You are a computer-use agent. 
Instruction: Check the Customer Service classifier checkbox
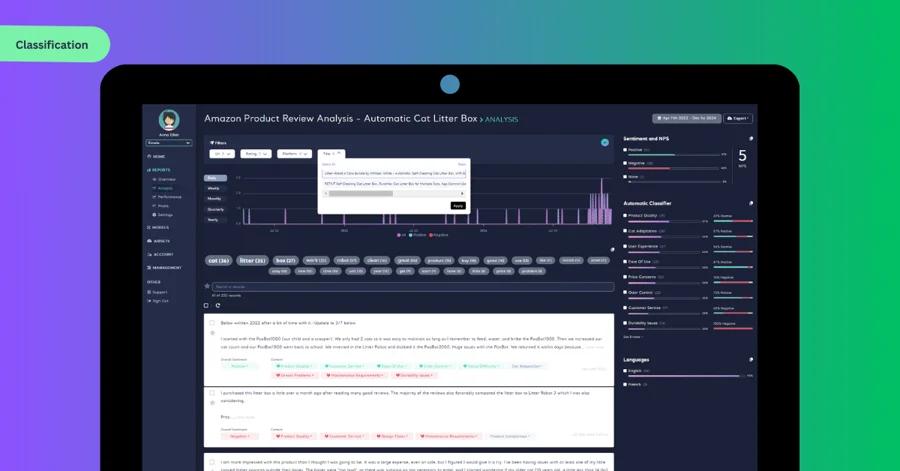[625, 307]
